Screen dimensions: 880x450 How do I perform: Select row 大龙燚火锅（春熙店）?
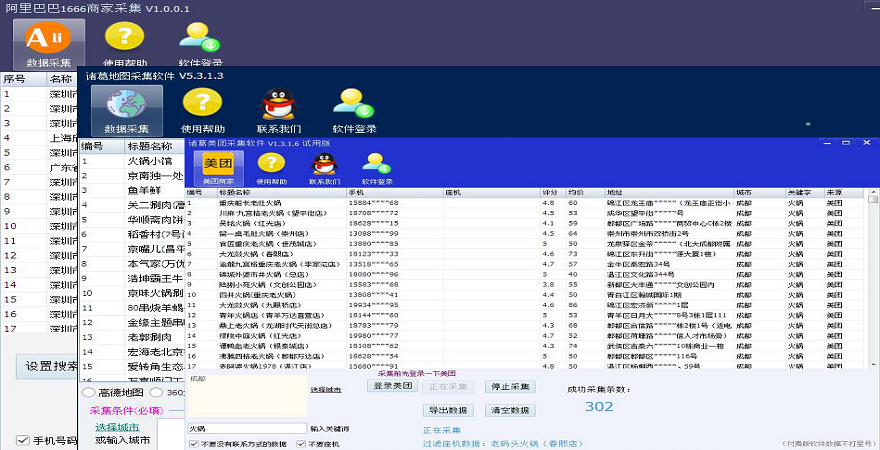click(x=525, y=254)
